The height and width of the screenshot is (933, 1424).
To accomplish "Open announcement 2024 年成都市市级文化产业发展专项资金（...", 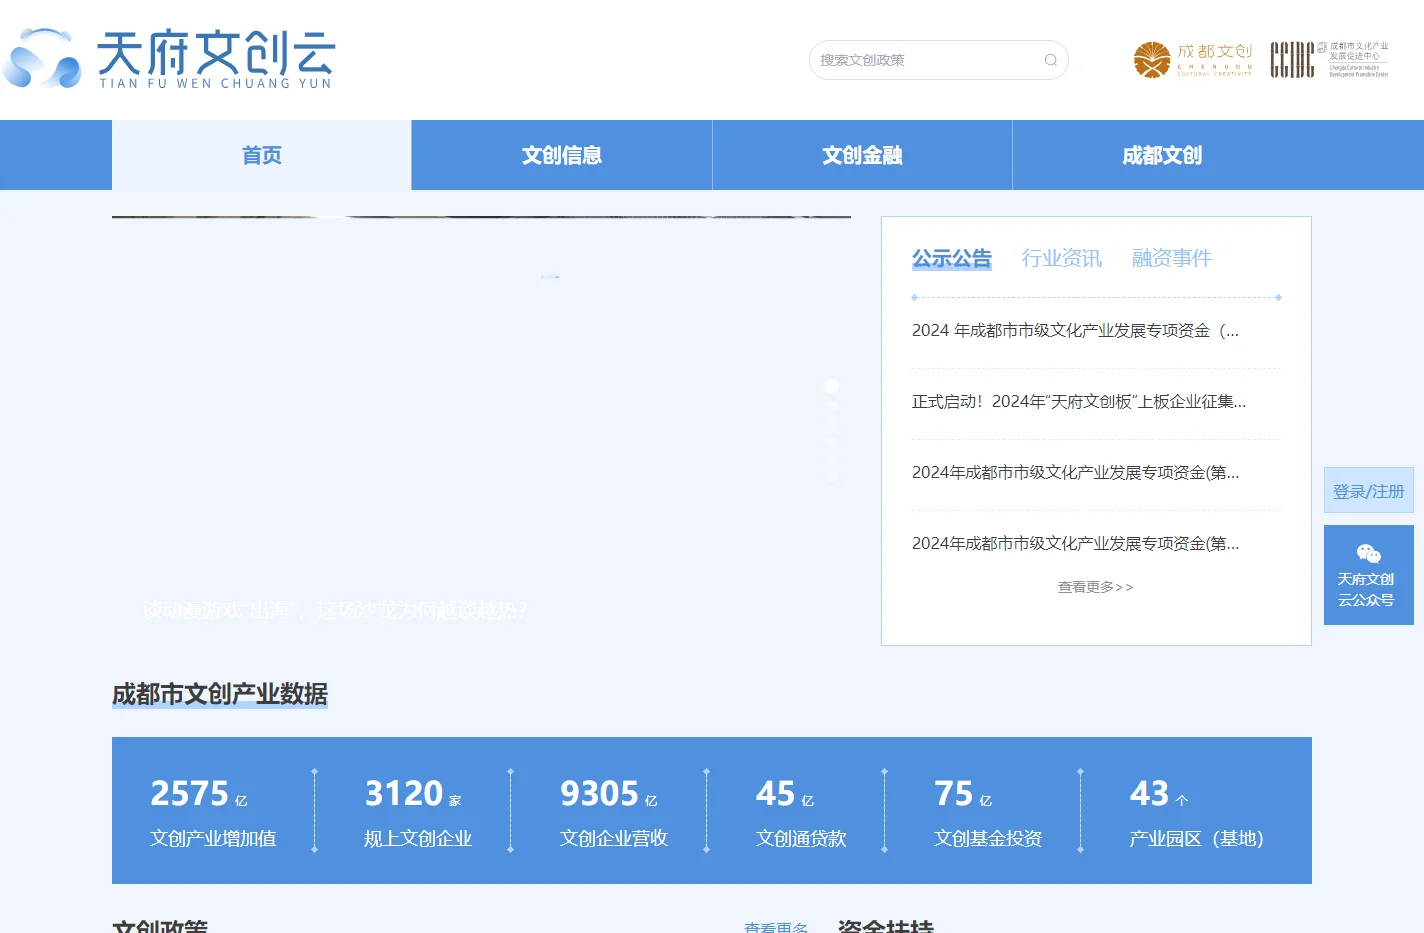I will coord(1076,331).
